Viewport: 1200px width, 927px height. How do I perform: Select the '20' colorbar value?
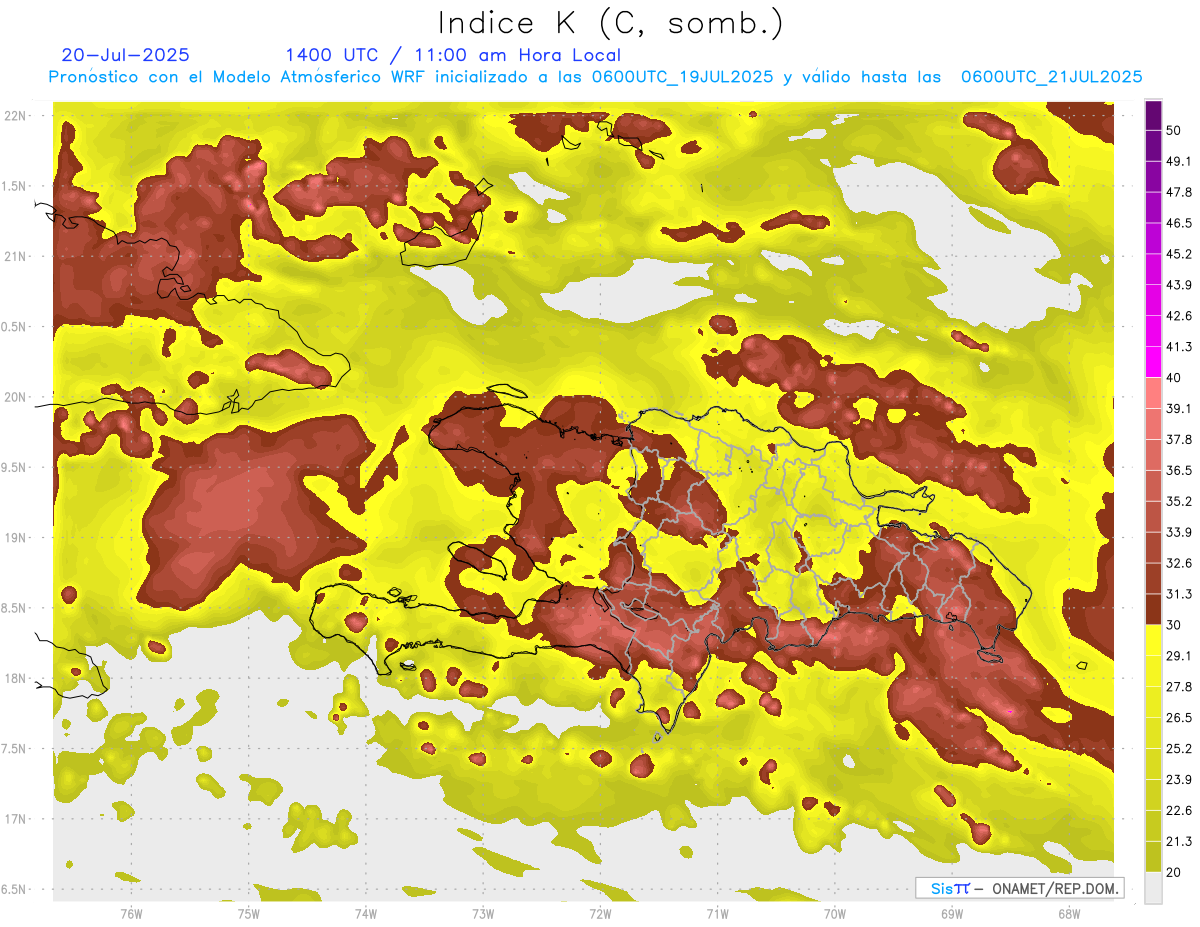pyautogui.click(x=1175, y=872)
